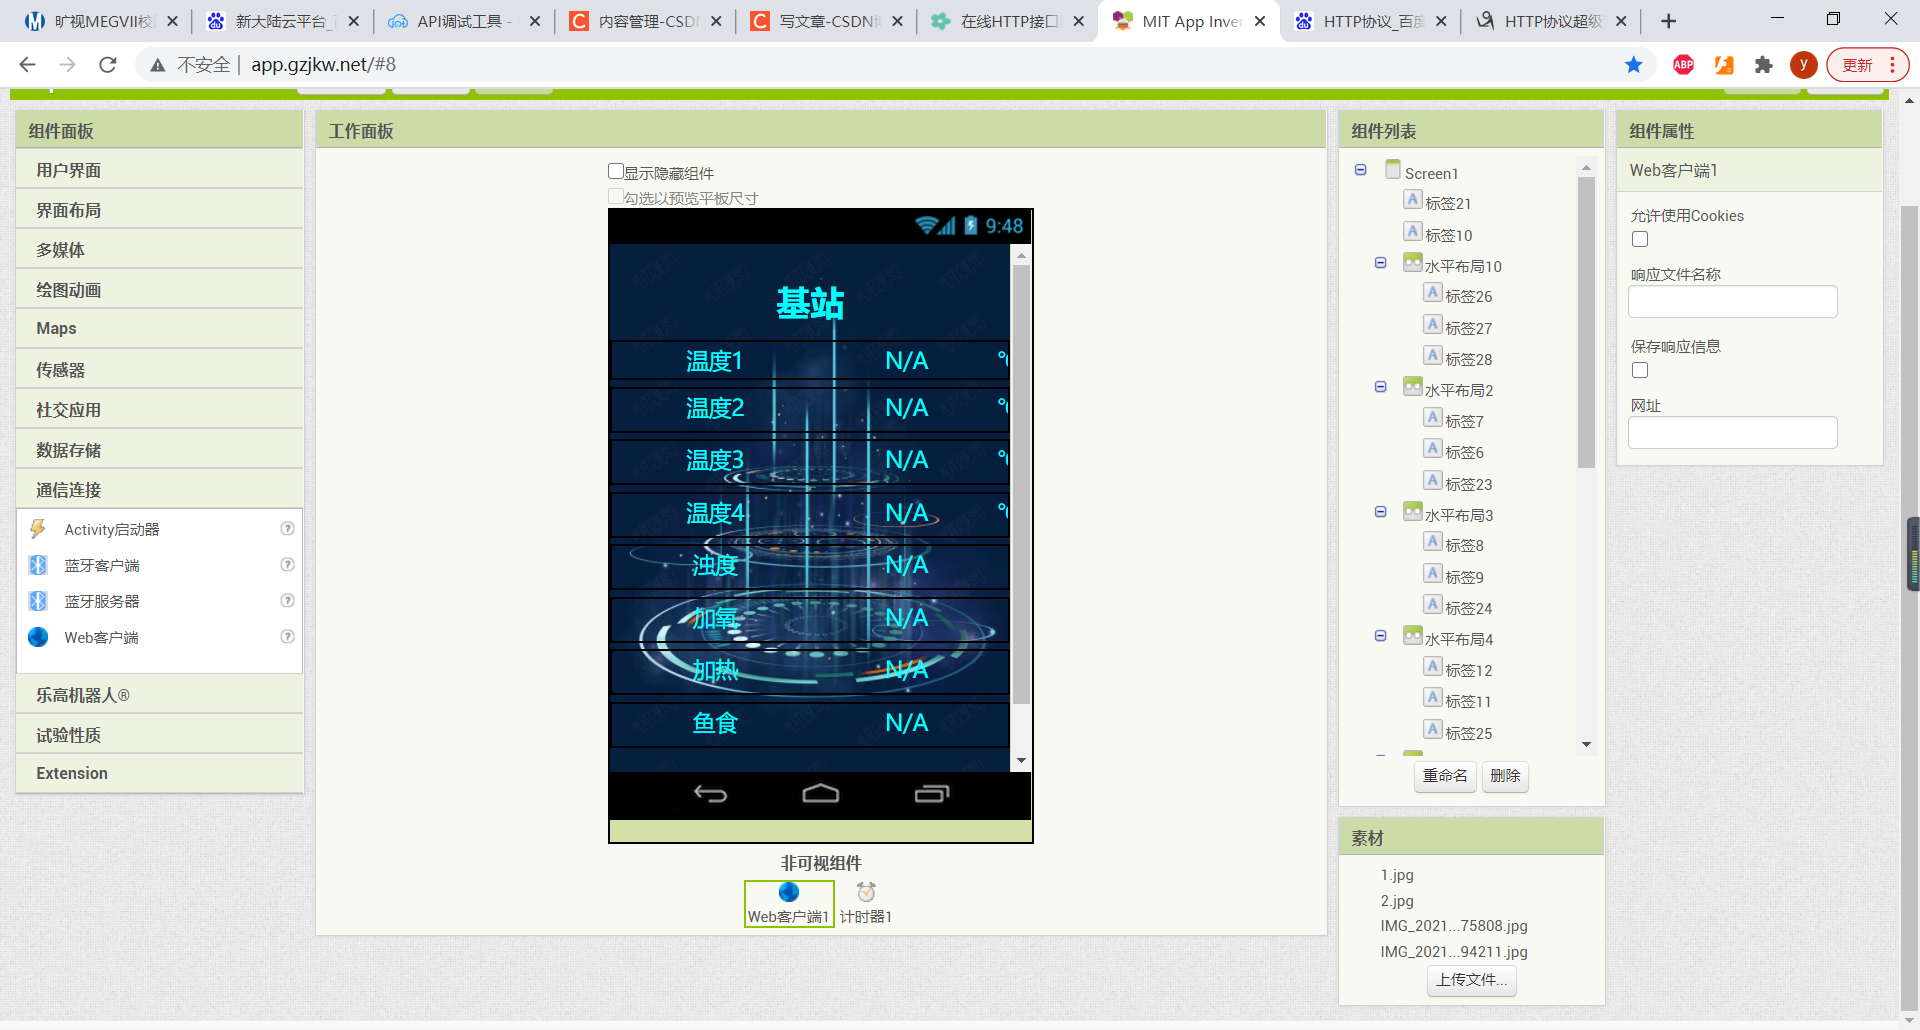
Task: Click the 重命名 rename button
Action: [x=1445, y=776]
